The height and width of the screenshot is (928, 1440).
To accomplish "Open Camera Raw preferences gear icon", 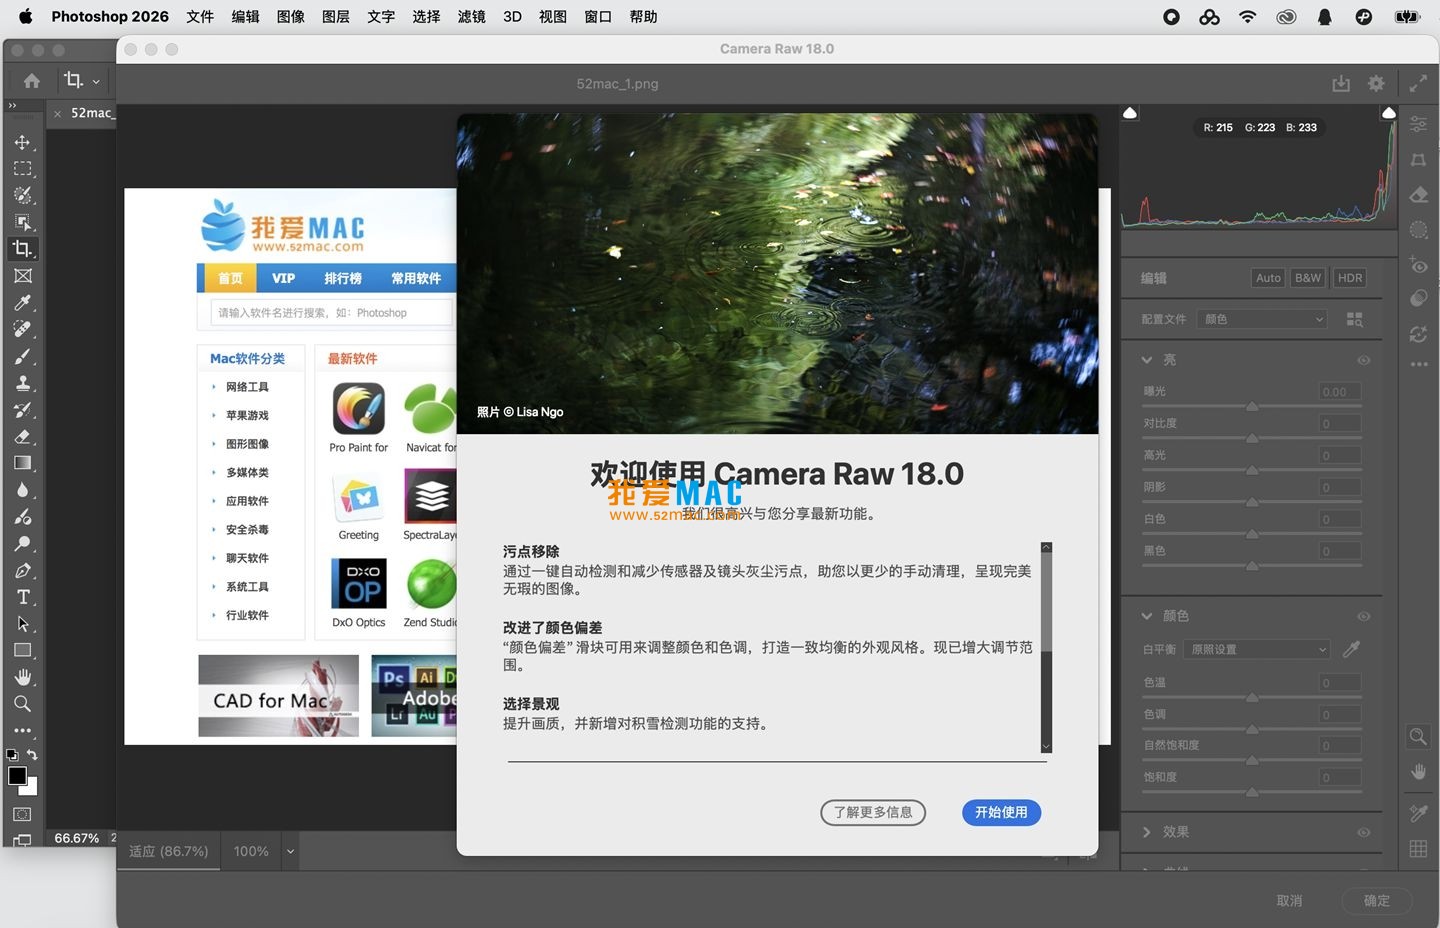I will pyautogui.click(x=1376, y=83).
